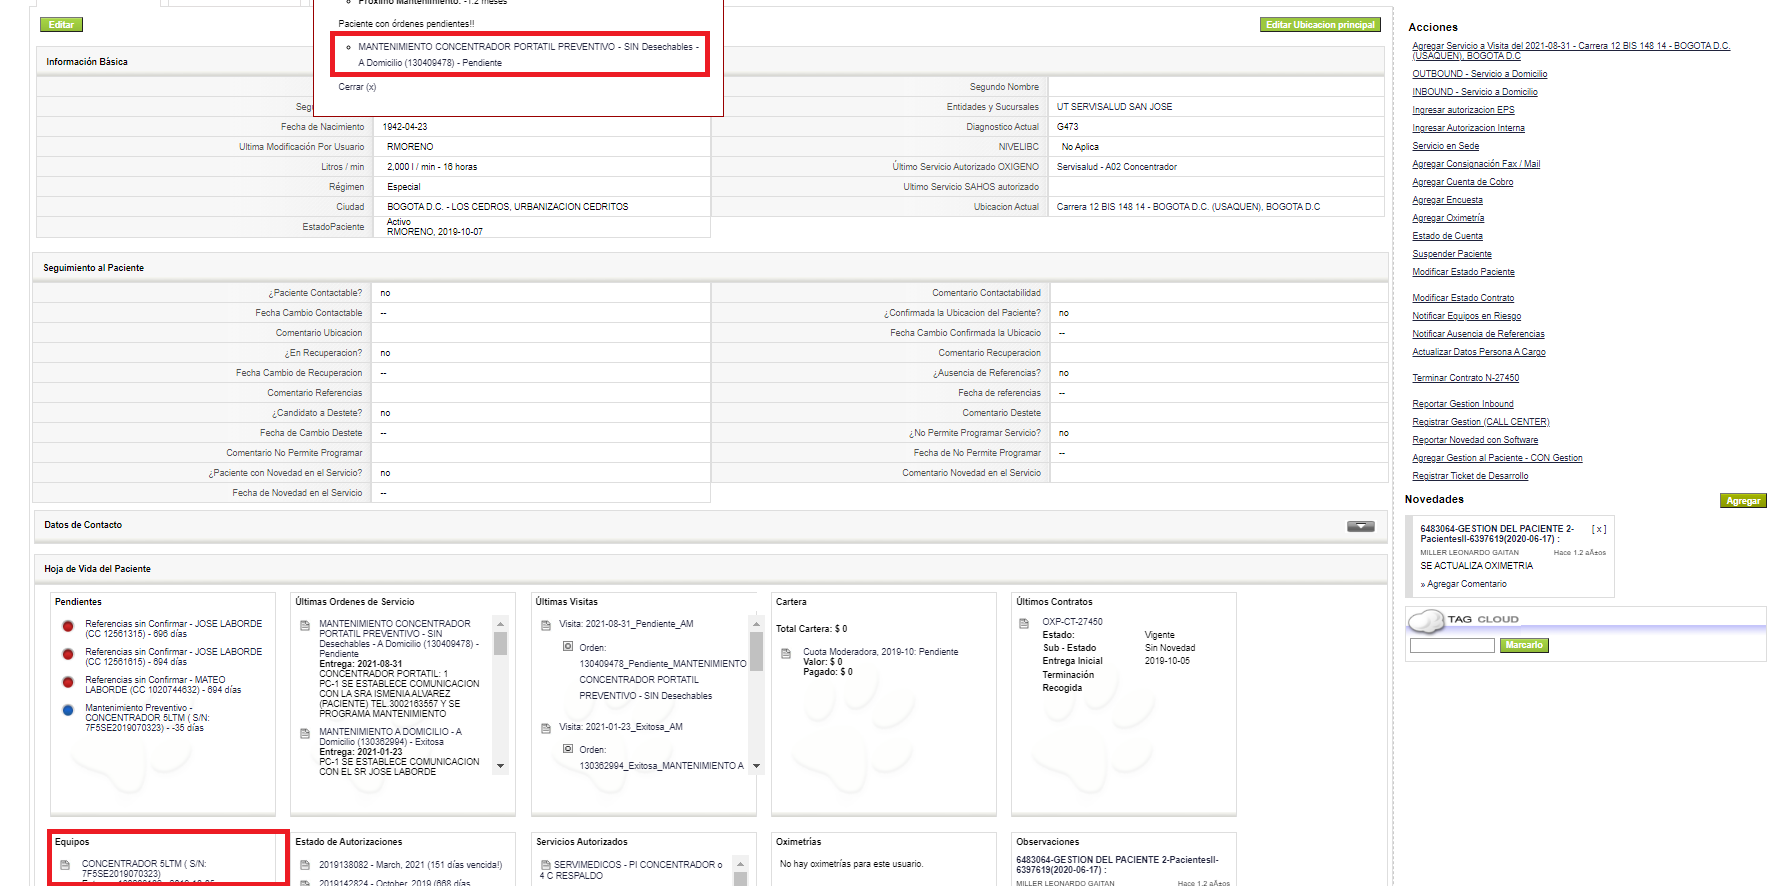Click blue dot for Mantenimiento Preventivo pending item

pos(68,711)
